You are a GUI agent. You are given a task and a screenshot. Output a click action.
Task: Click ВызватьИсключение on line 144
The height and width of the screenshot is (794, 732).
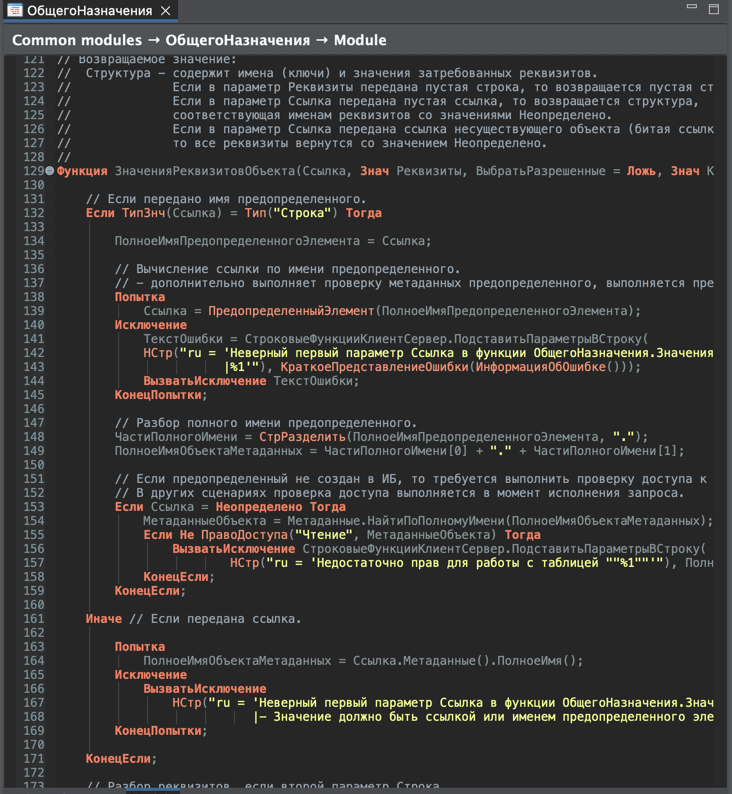[205, 381]
